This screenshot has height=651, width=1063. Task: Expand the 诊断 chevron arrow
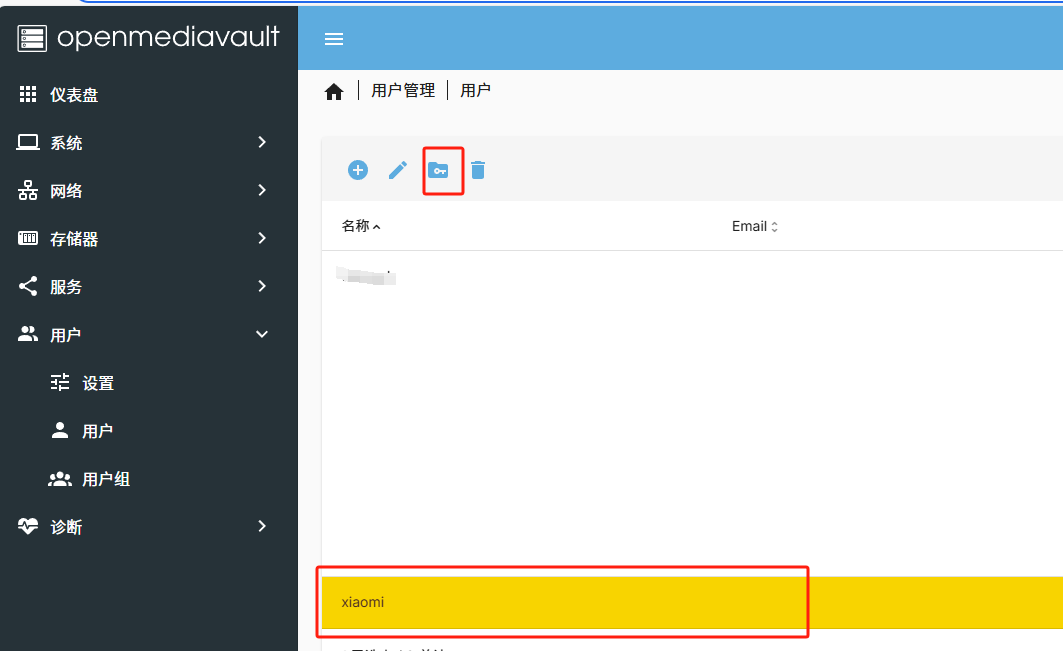point(262,526)
